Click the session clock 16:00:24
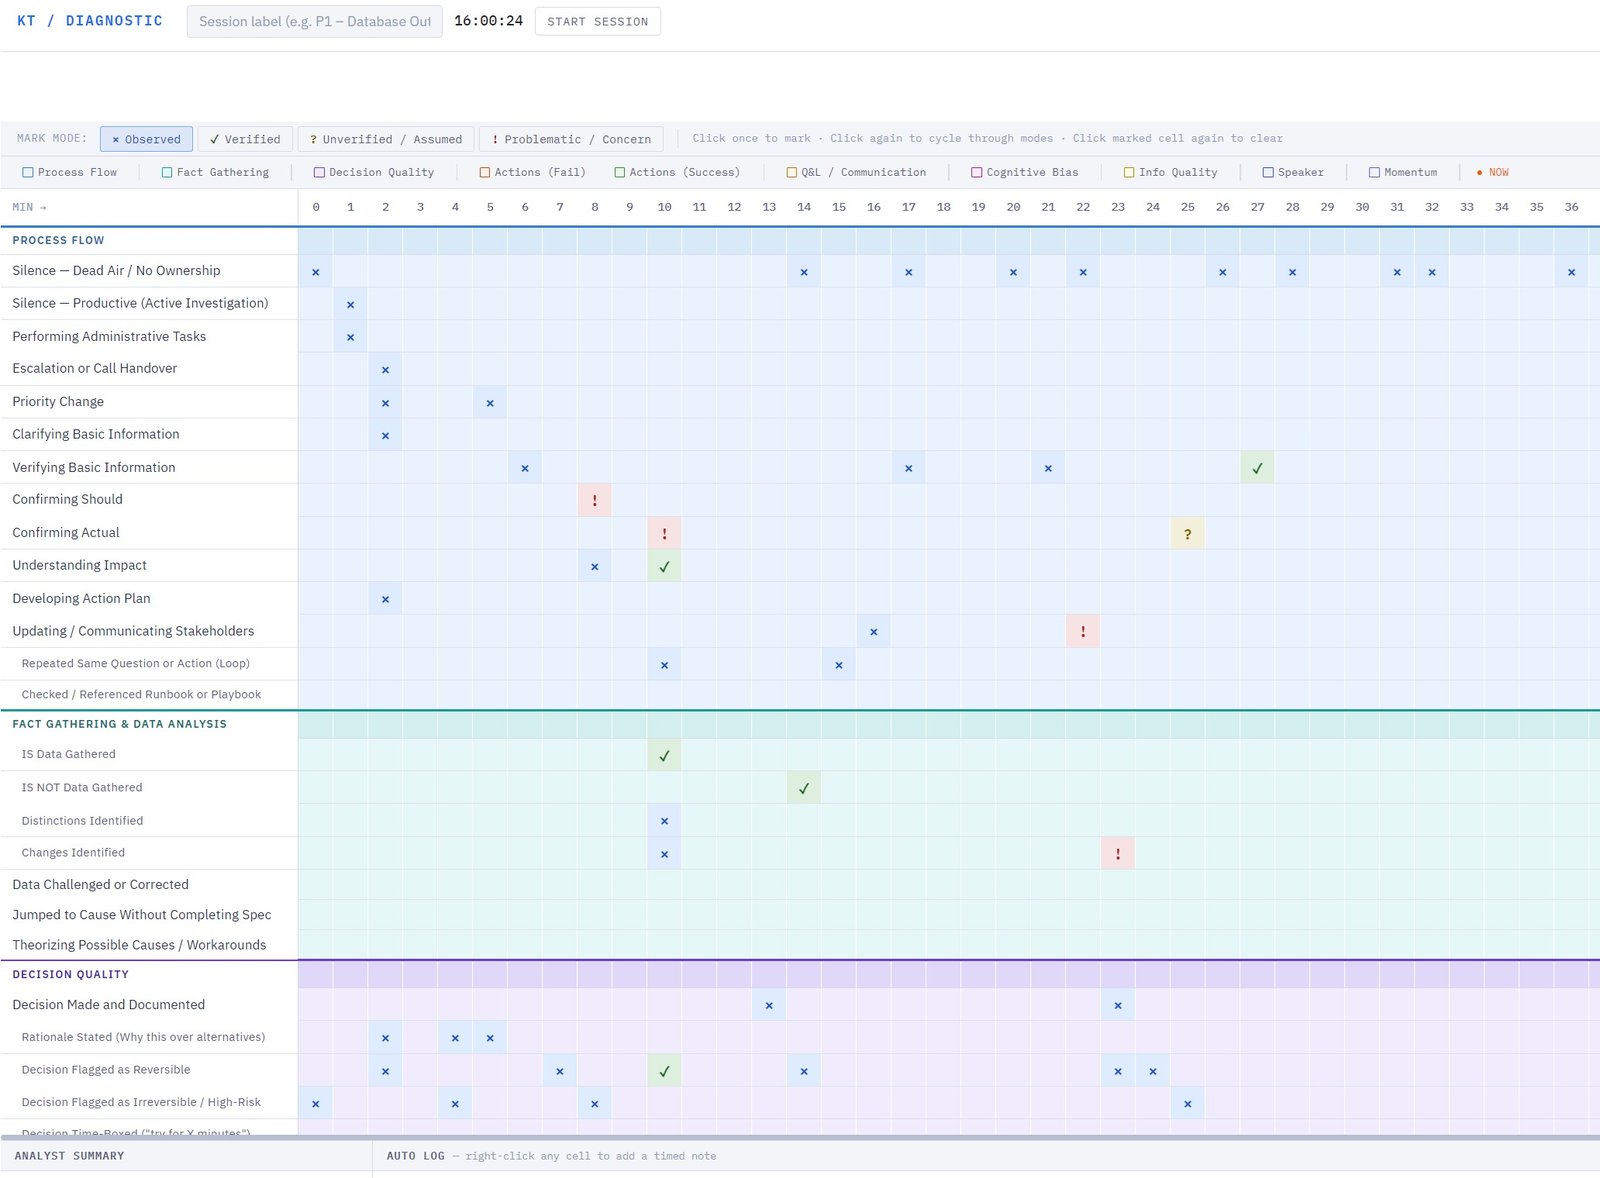This screenshot has height=1178, width=1600. (488, 20)
